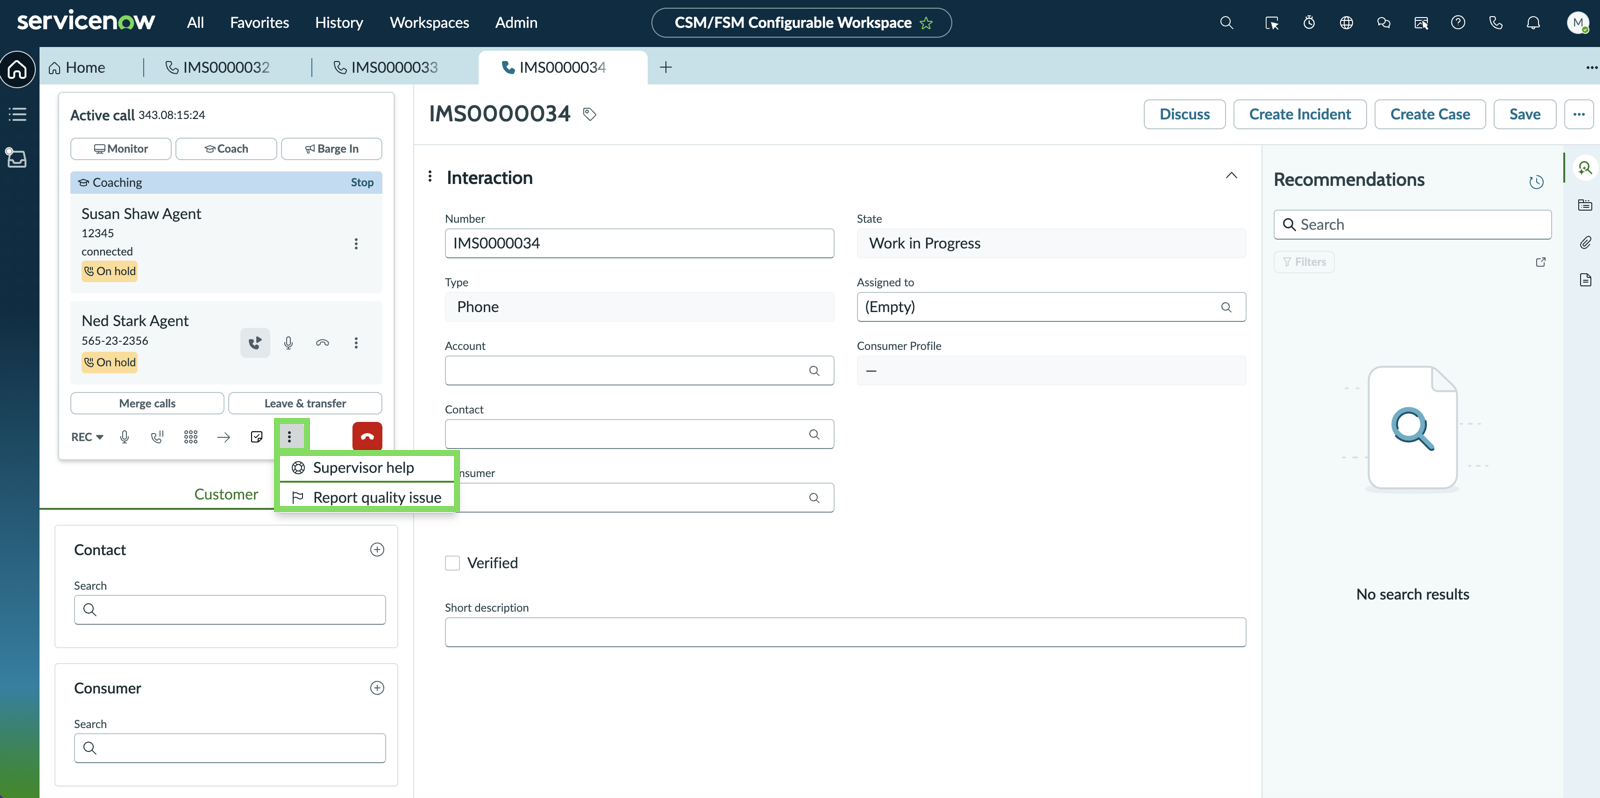Open the chat bubbles icon in header
Viewport: 1600px width, 798px height.
(x=1384, y=22)
